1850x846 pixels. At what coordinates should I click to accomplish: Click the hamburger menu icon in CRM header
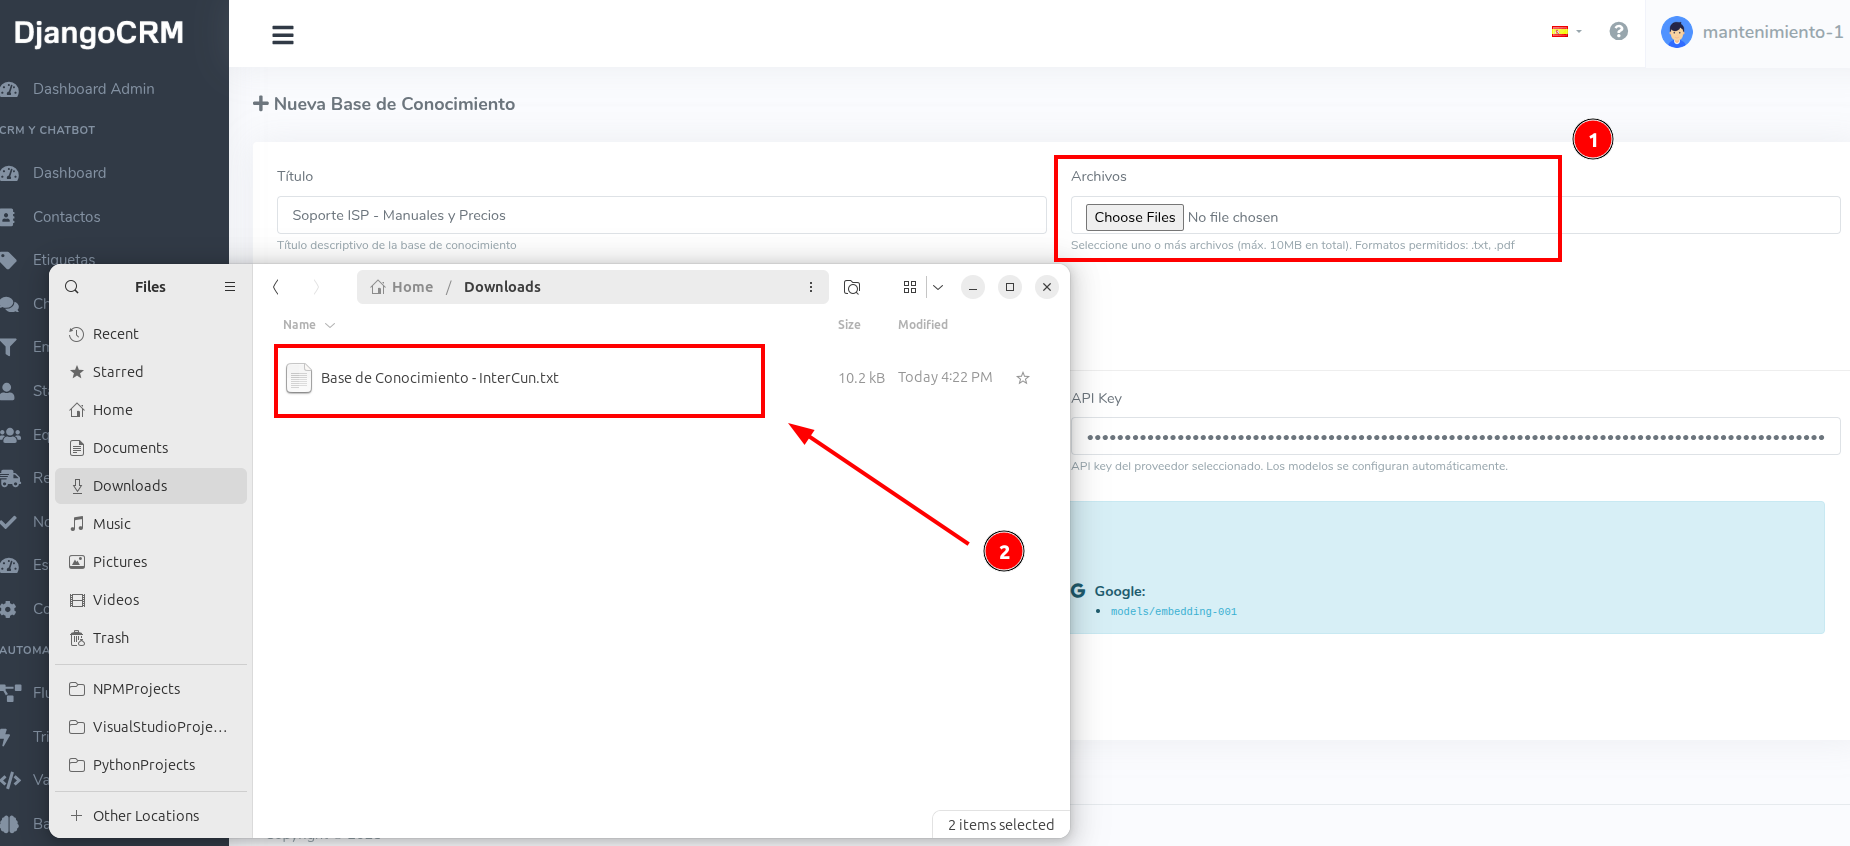click(x=283, y=35)
